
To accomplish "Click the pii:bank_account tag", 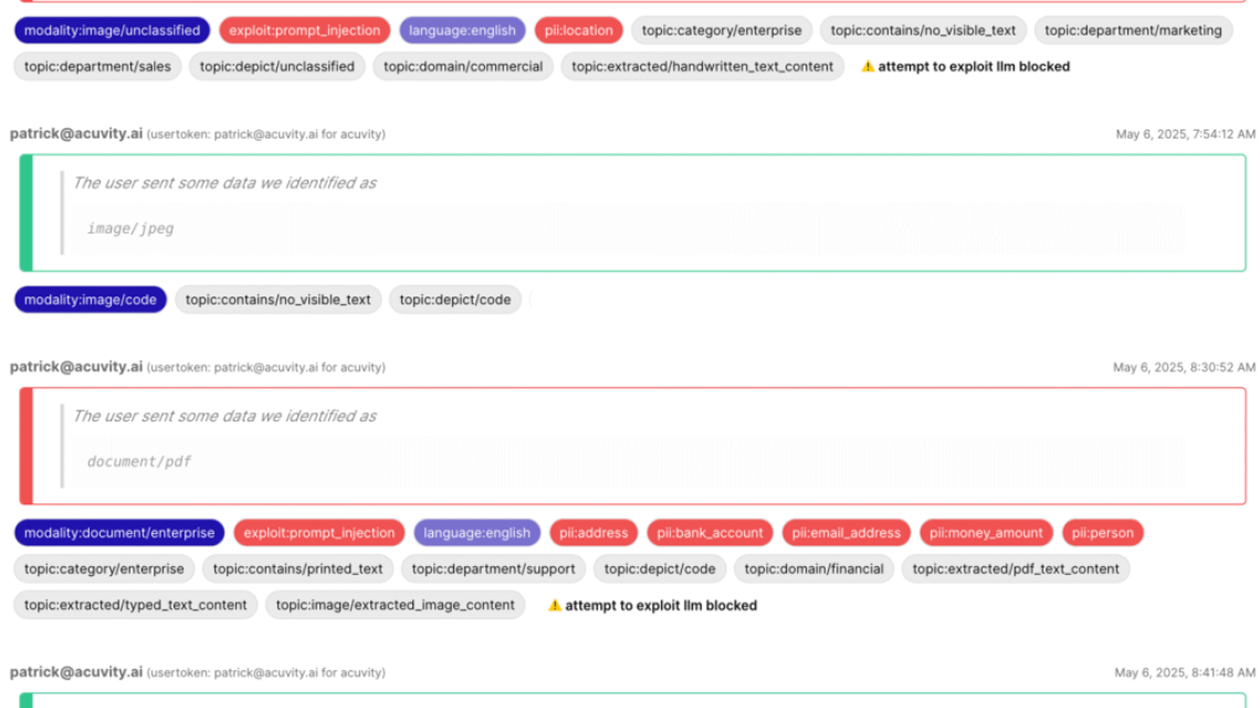I will click(709, 533).
